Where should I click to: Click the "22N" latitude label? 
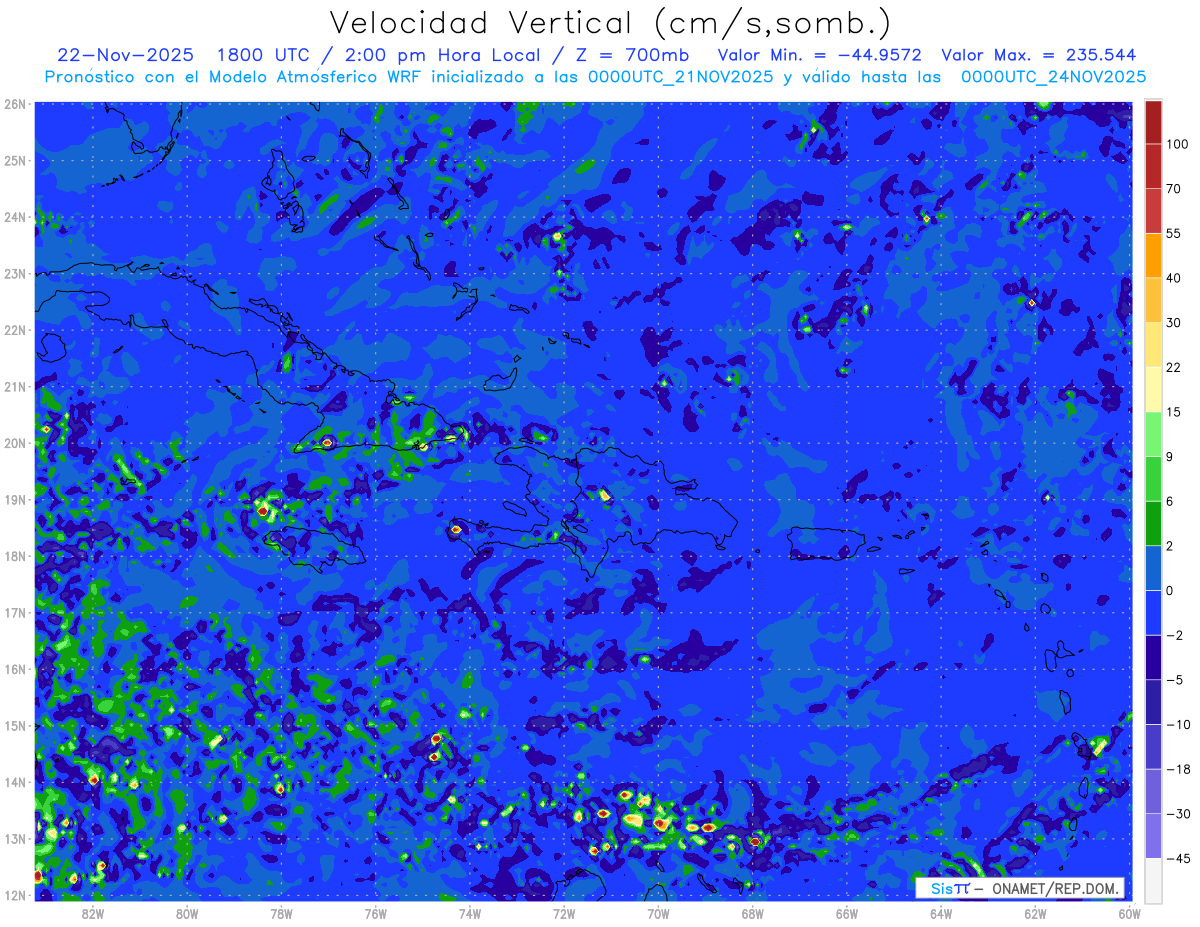pos(16,330)
